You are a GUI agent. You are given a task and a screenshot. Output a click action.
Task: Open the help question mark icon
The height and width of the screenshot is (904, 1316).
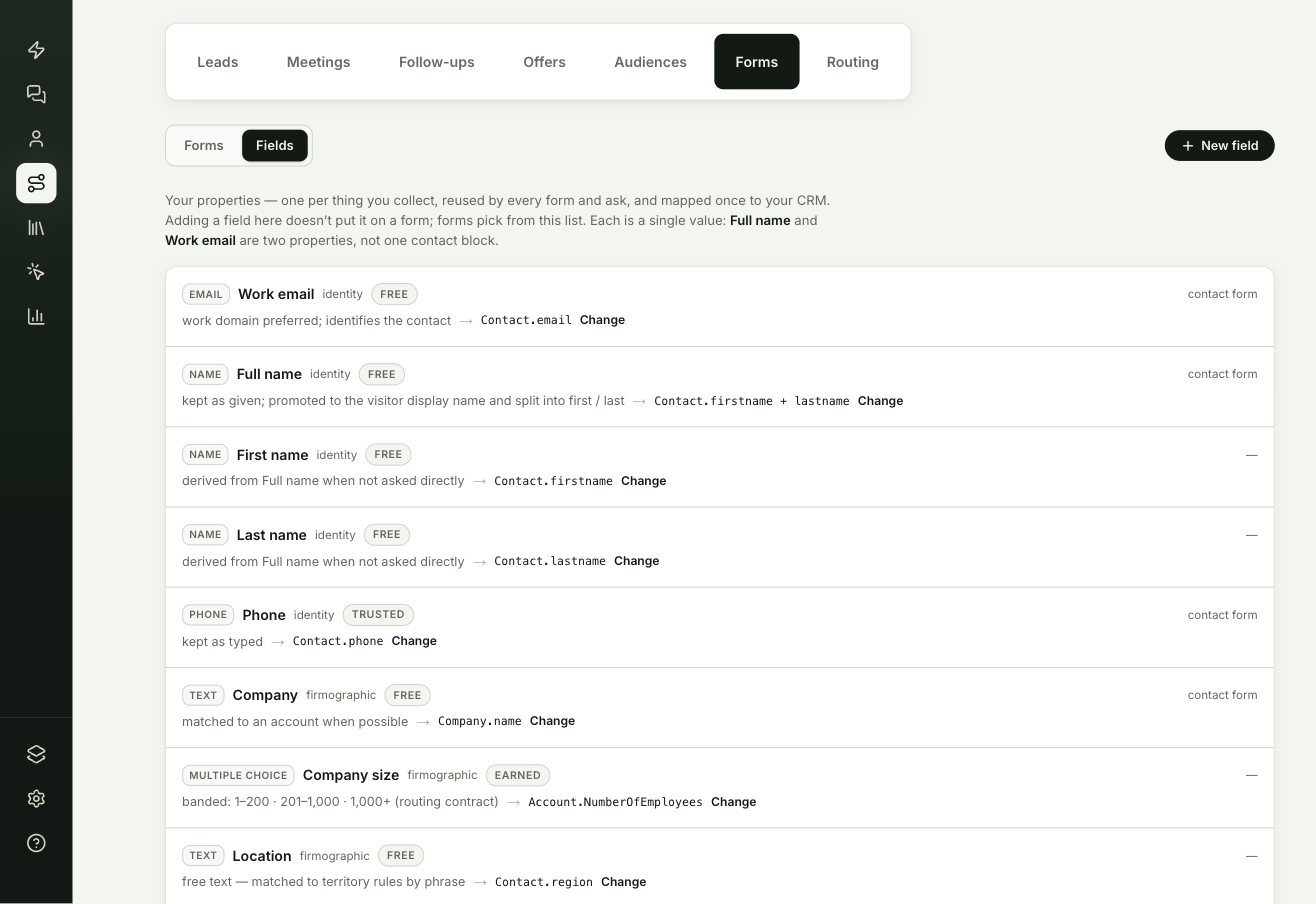(36, 843)
